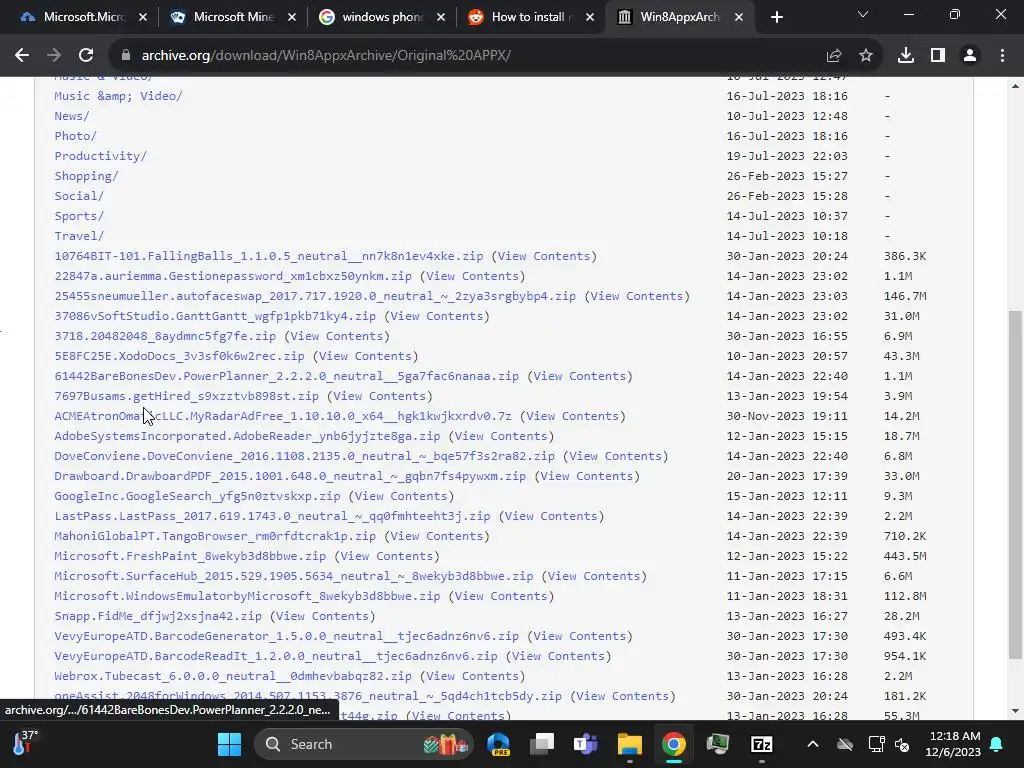Viewport: 1024px width, 768px height.
Task: Open a new browser tab
Action: click(x=776, y=17)
